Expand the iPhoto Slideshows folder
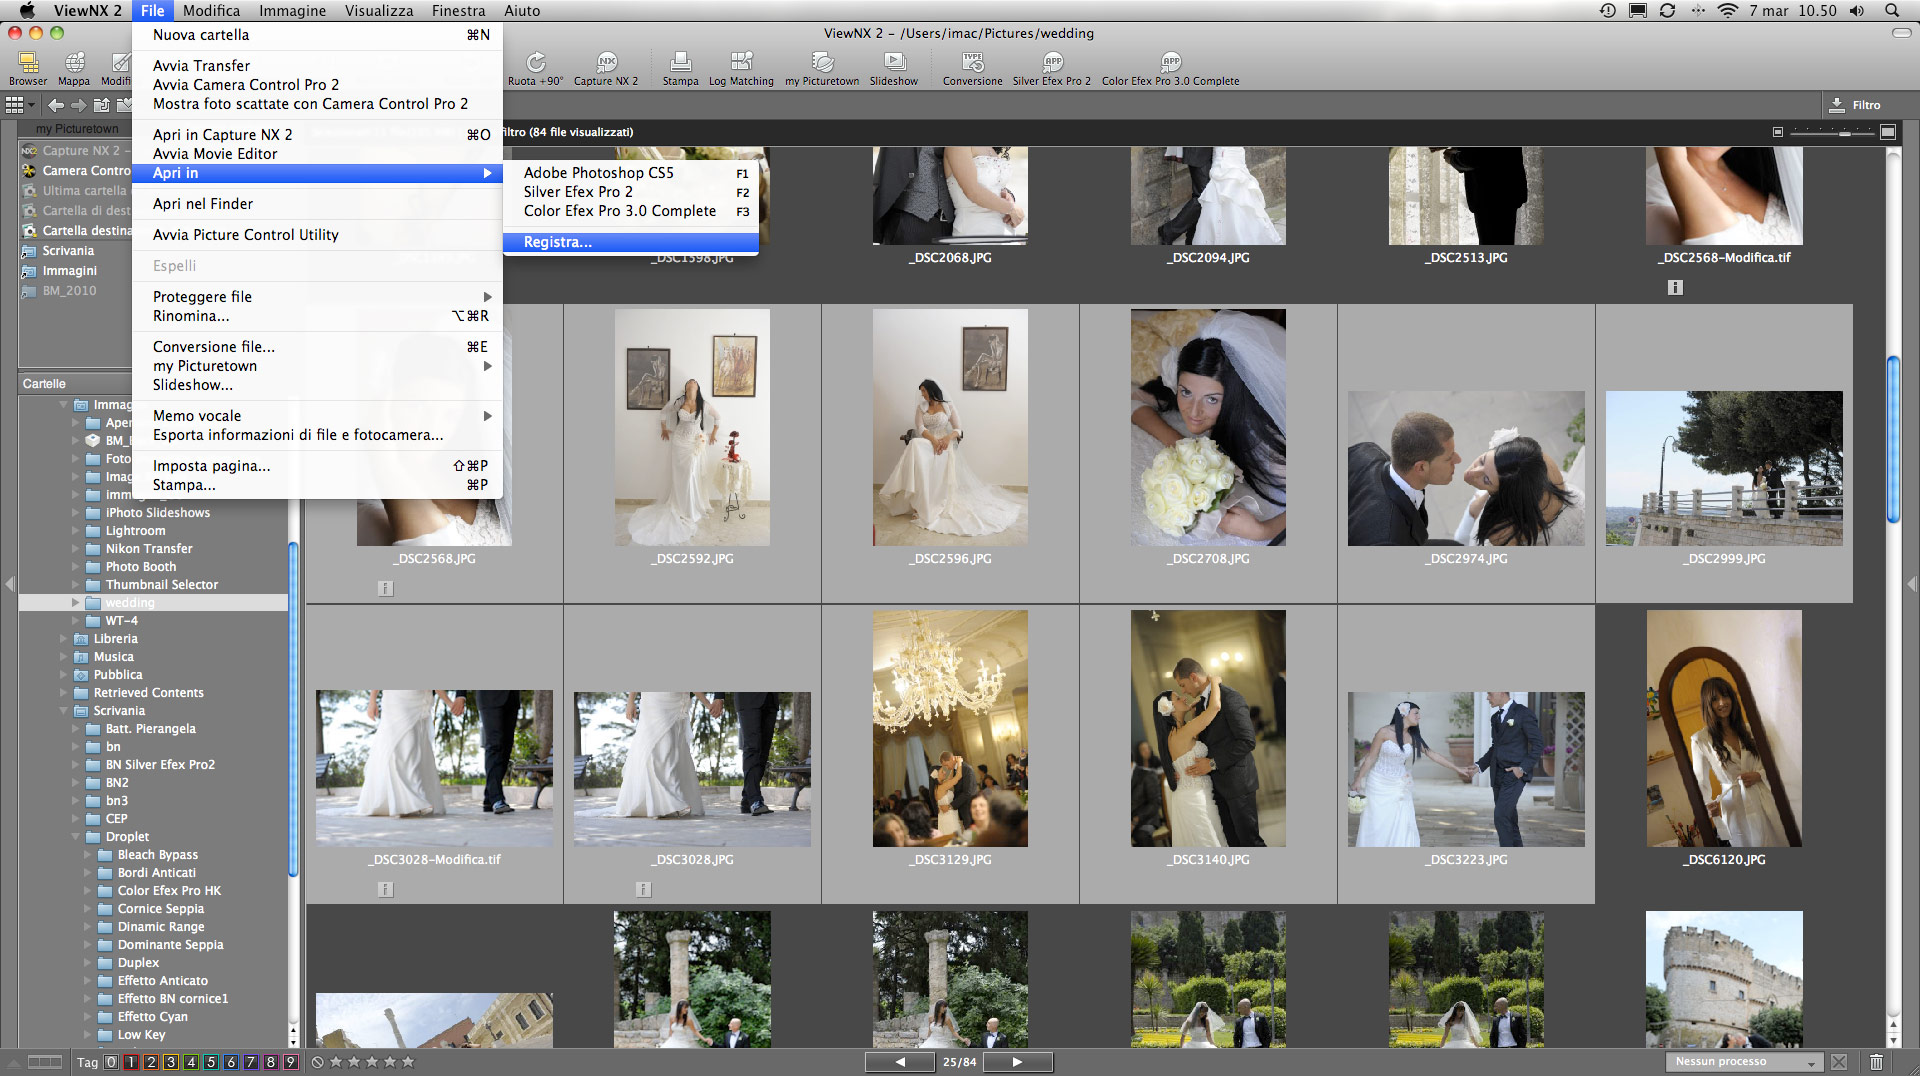 75,513
